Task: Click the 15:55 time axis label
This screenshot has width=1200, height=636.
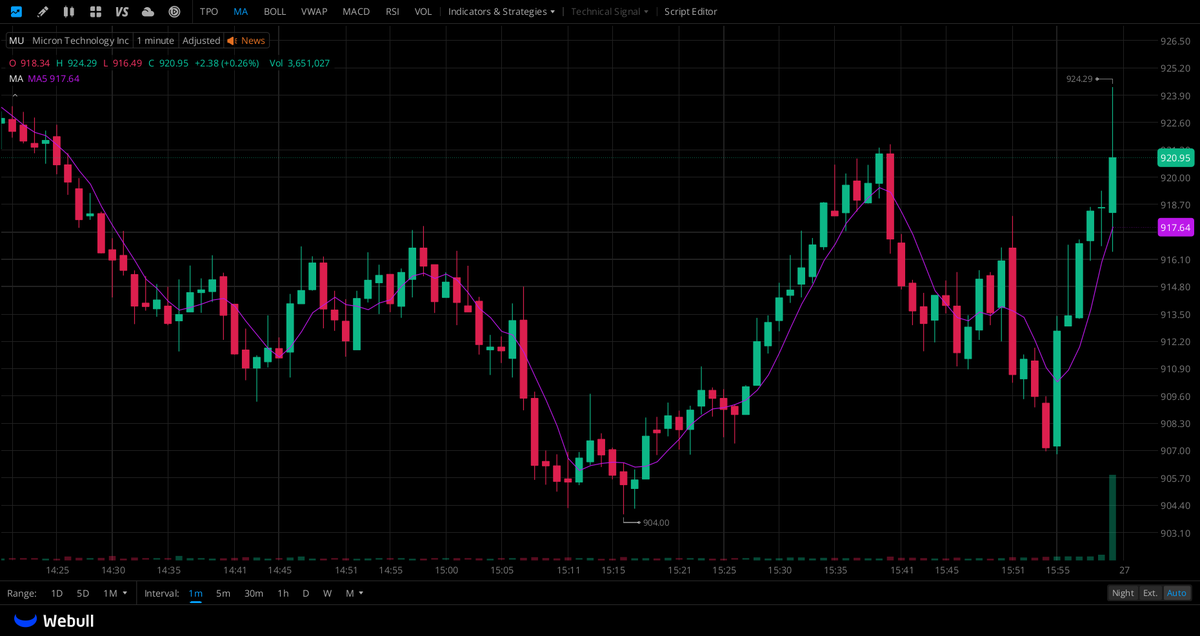Action: 1058,570
